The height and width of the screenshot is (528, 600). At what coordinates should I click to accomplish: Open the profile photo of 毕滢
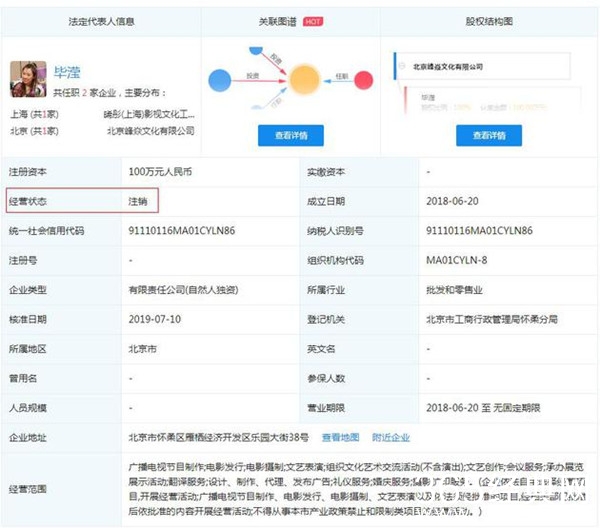[x=28, y=79]
